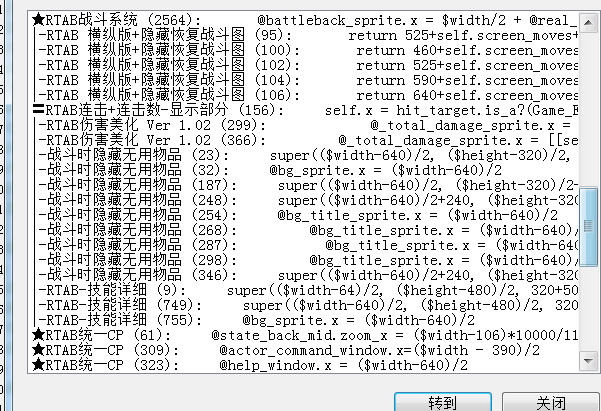Select result RTAB伤害美化 Ver 1.02 (366)
The image size is (601, 411).
click(304, 140)
